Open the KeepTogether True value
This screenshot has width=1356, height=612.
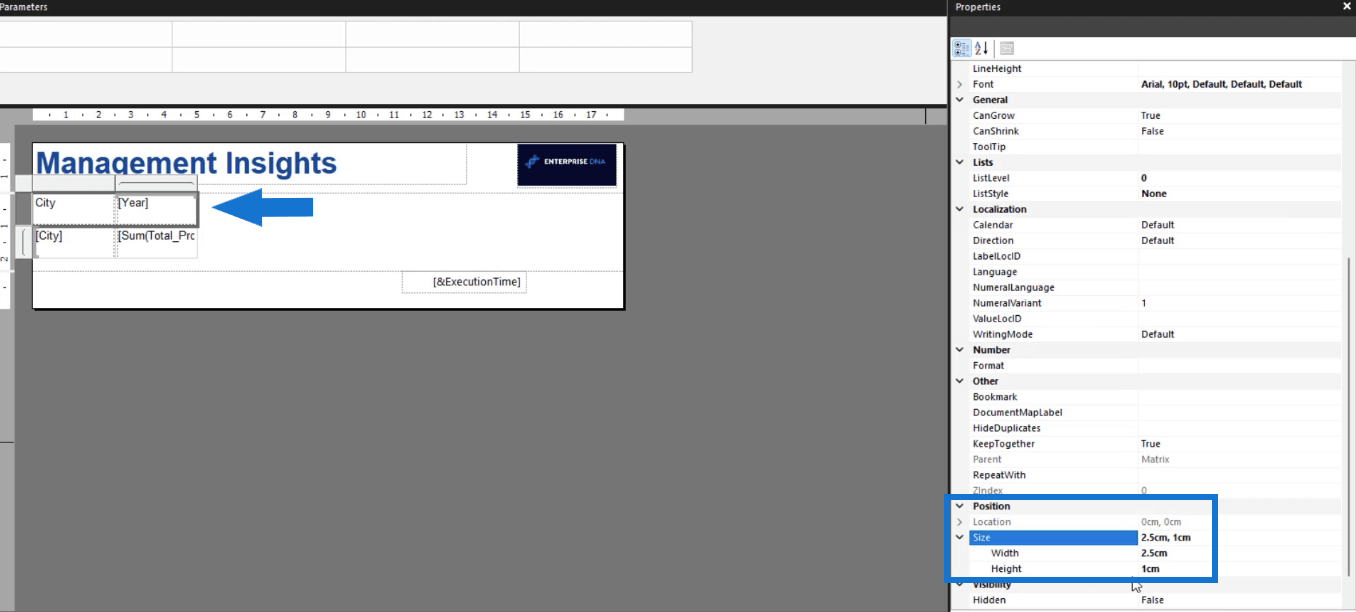(x=1240, y=444)
